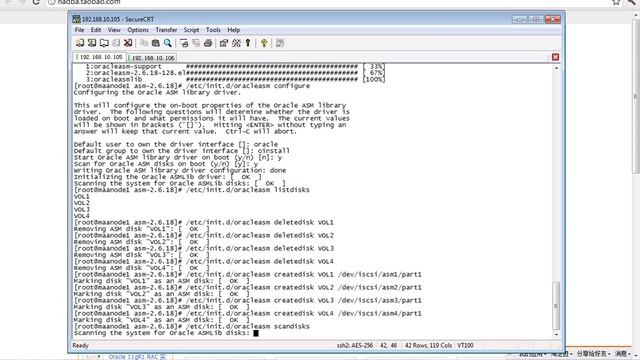The width and height of the screenshot is (640, 360).
Task: Click the oracleasm listdisks command line
Action: click(x=192, y=190)
